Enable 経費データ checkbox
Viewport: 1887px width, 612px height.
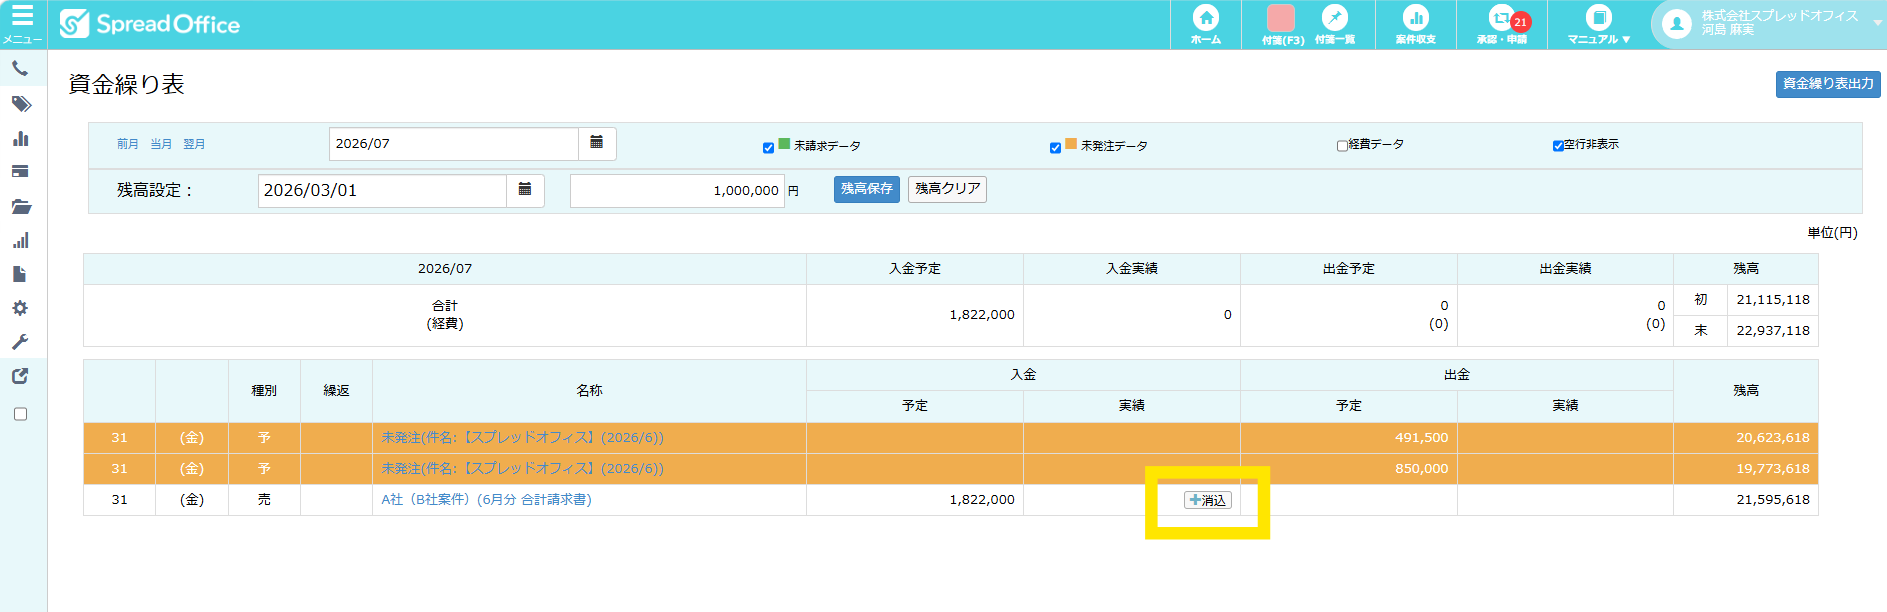(x=1342, y=146)
